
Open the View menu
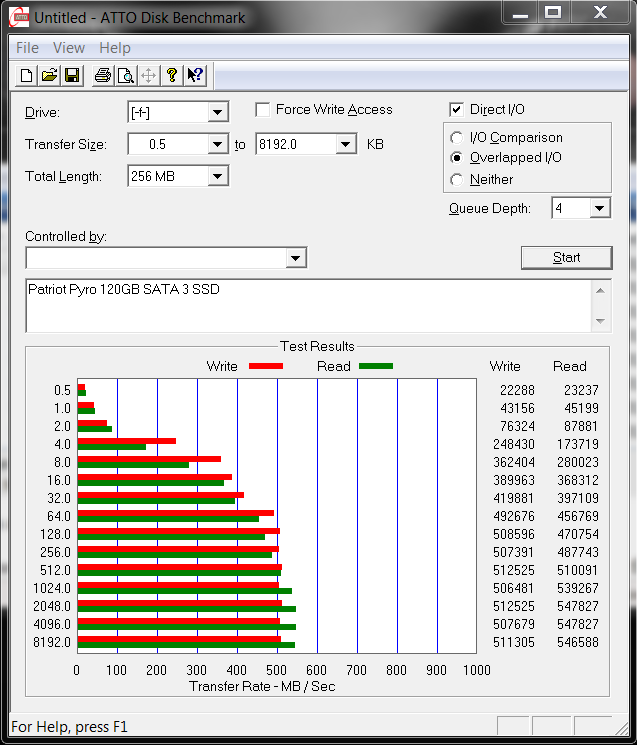(69, 48)
